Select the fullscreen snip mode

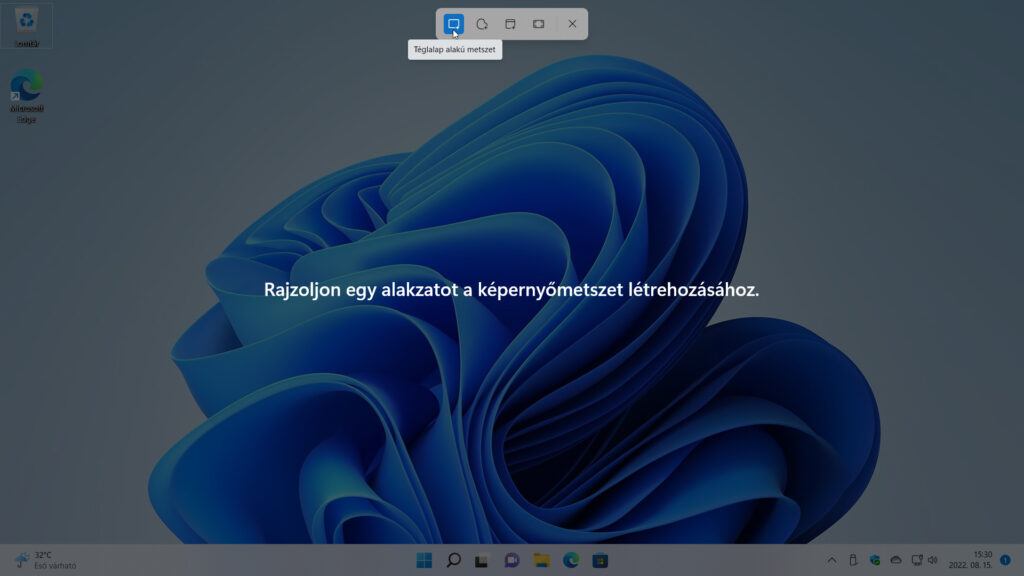click(538, 24)
